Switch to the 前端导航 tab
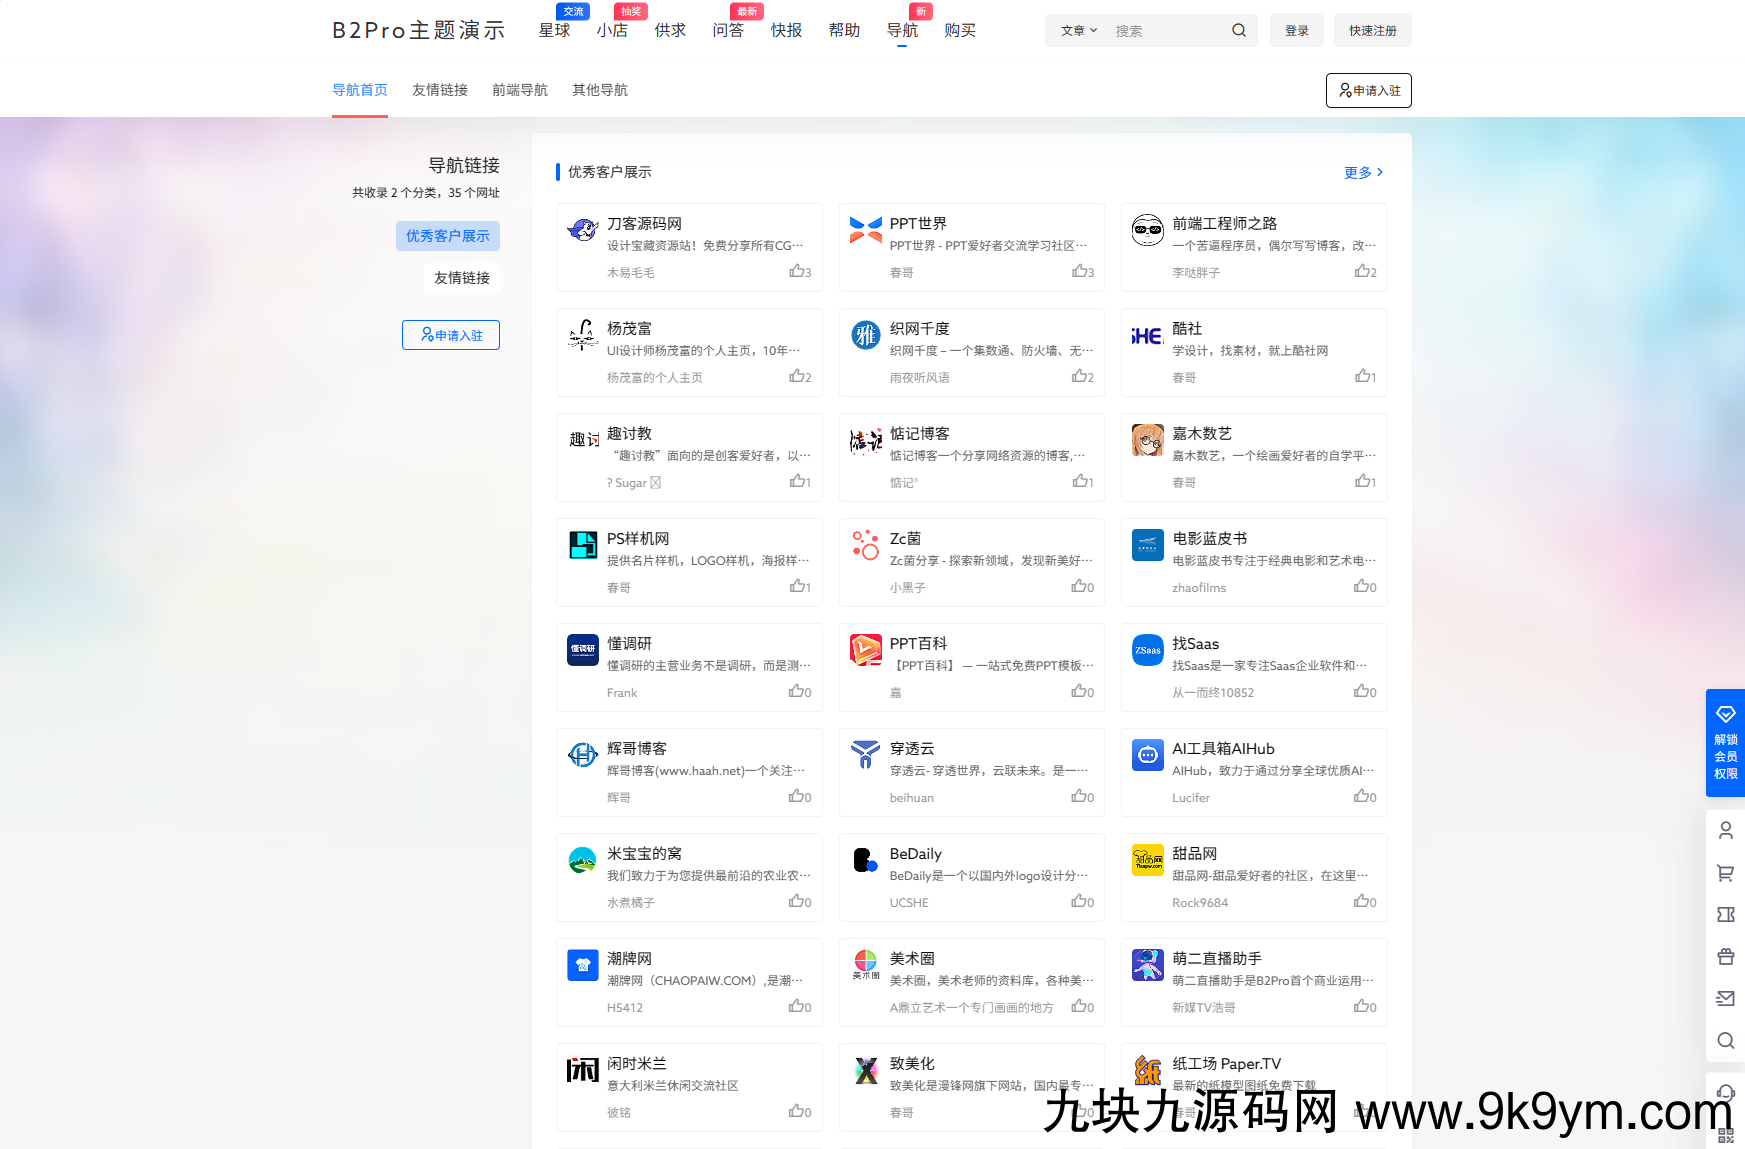This screenshot has width=1745, height=1149. pos(519,90)
